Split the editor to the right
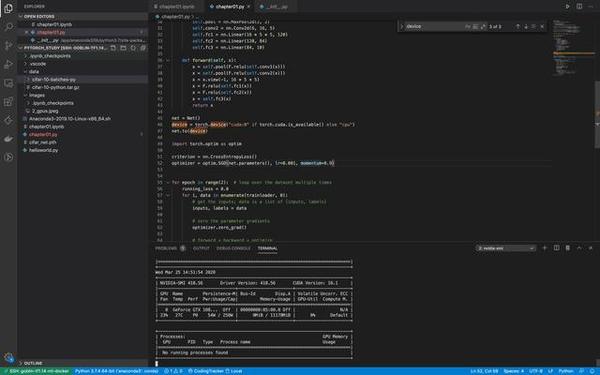This screenshot has height=375, width=600. [579, 7]
